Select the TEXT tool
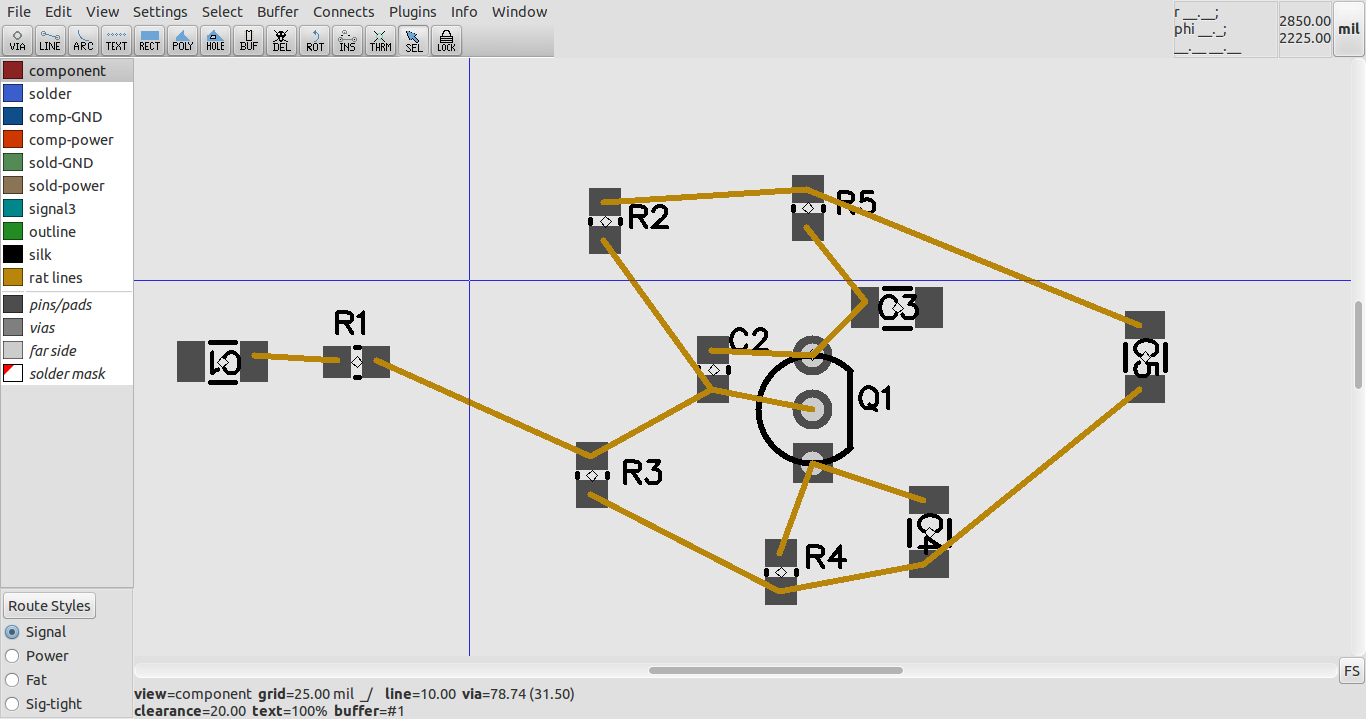Screen dimensions: 1366x719 116,40
